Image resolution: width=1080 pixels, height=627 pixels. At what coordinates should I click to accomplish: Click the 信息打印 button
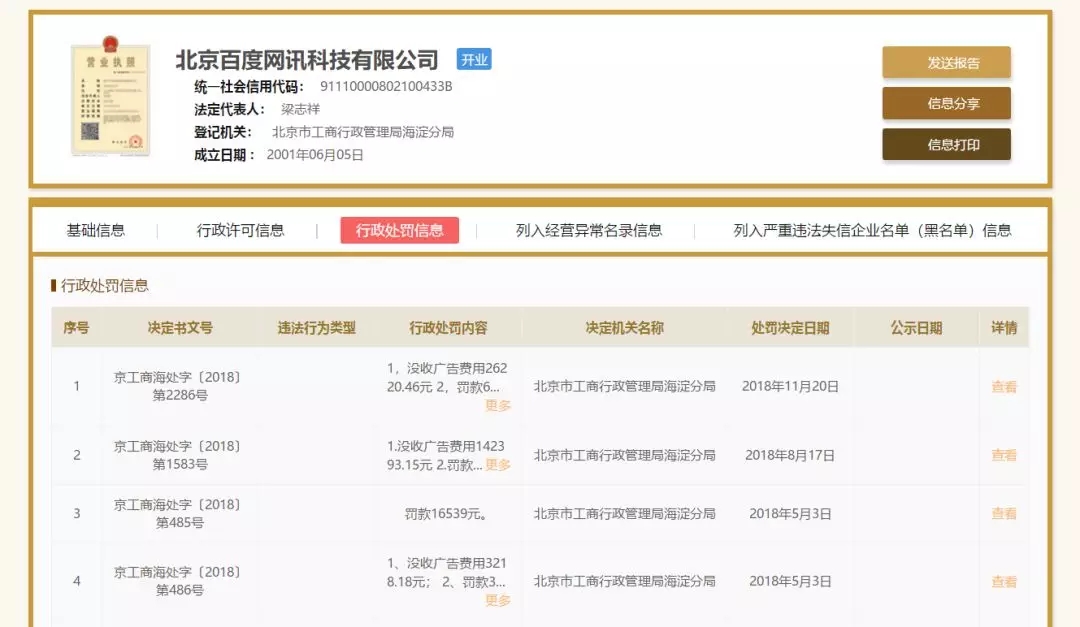[x=946, y=144]
